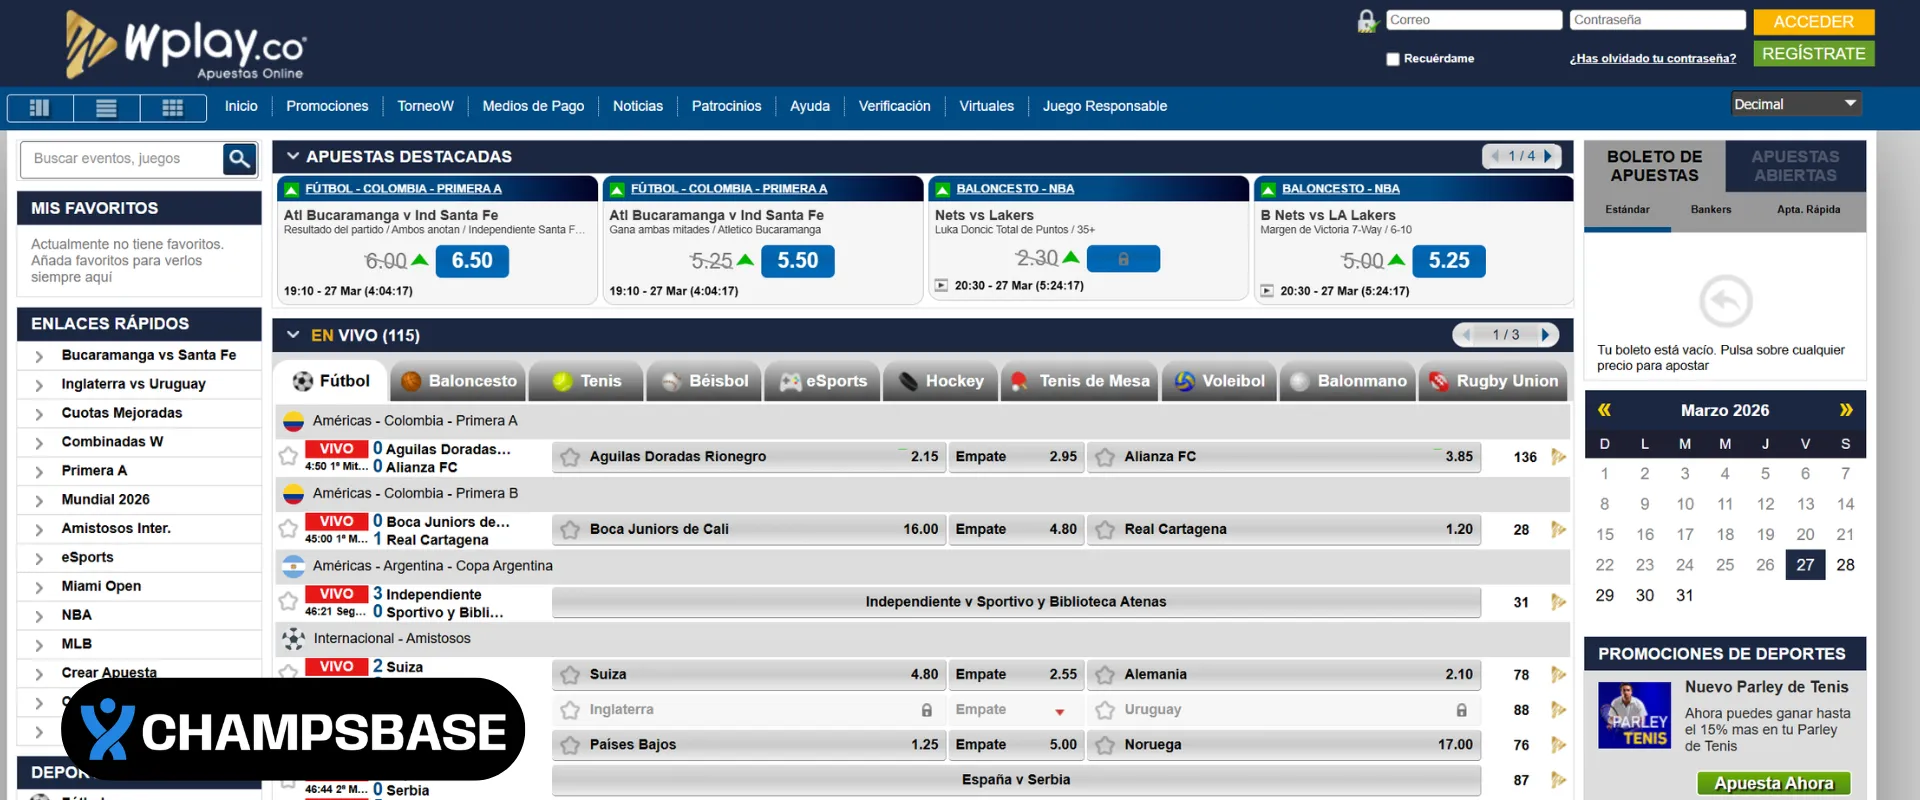Expand NBA quick link chevron
Screen dimensions: 1920x800
(x=39, y=616)
